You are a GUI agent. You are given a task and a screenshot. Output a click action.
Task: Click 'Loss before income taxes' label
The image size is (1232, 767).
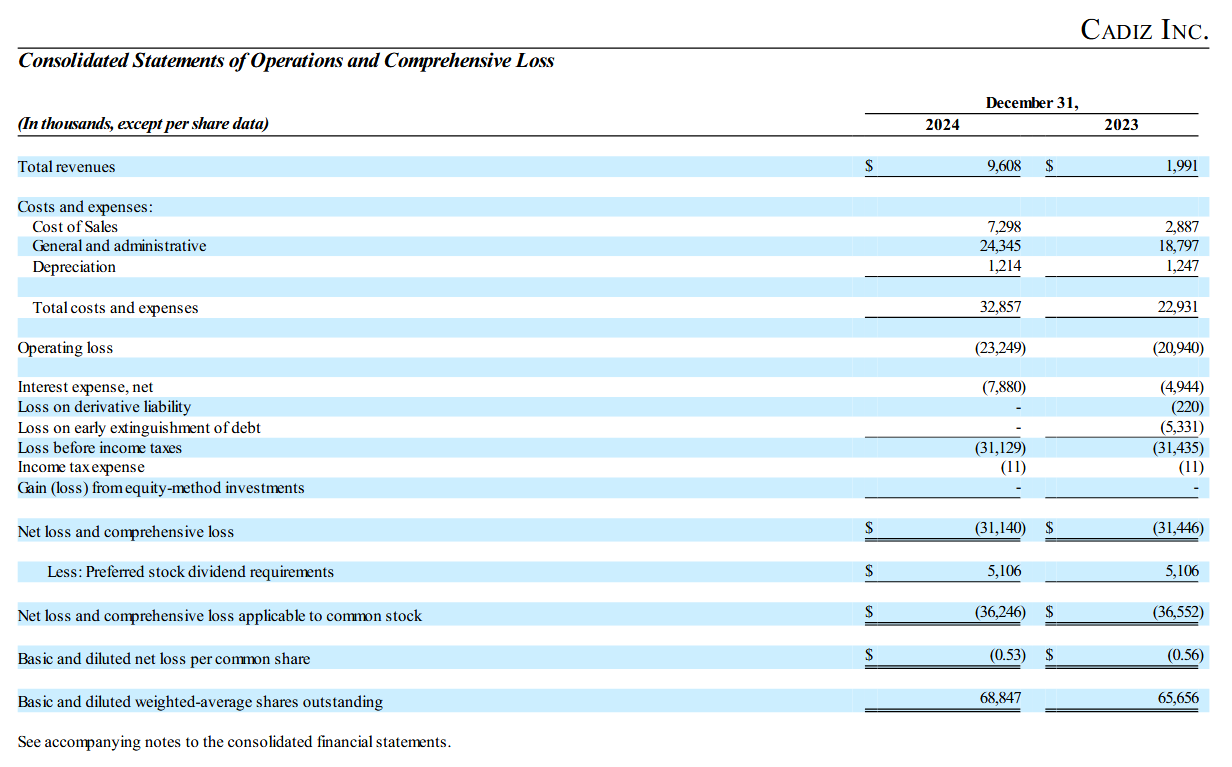tap(100, 448)
